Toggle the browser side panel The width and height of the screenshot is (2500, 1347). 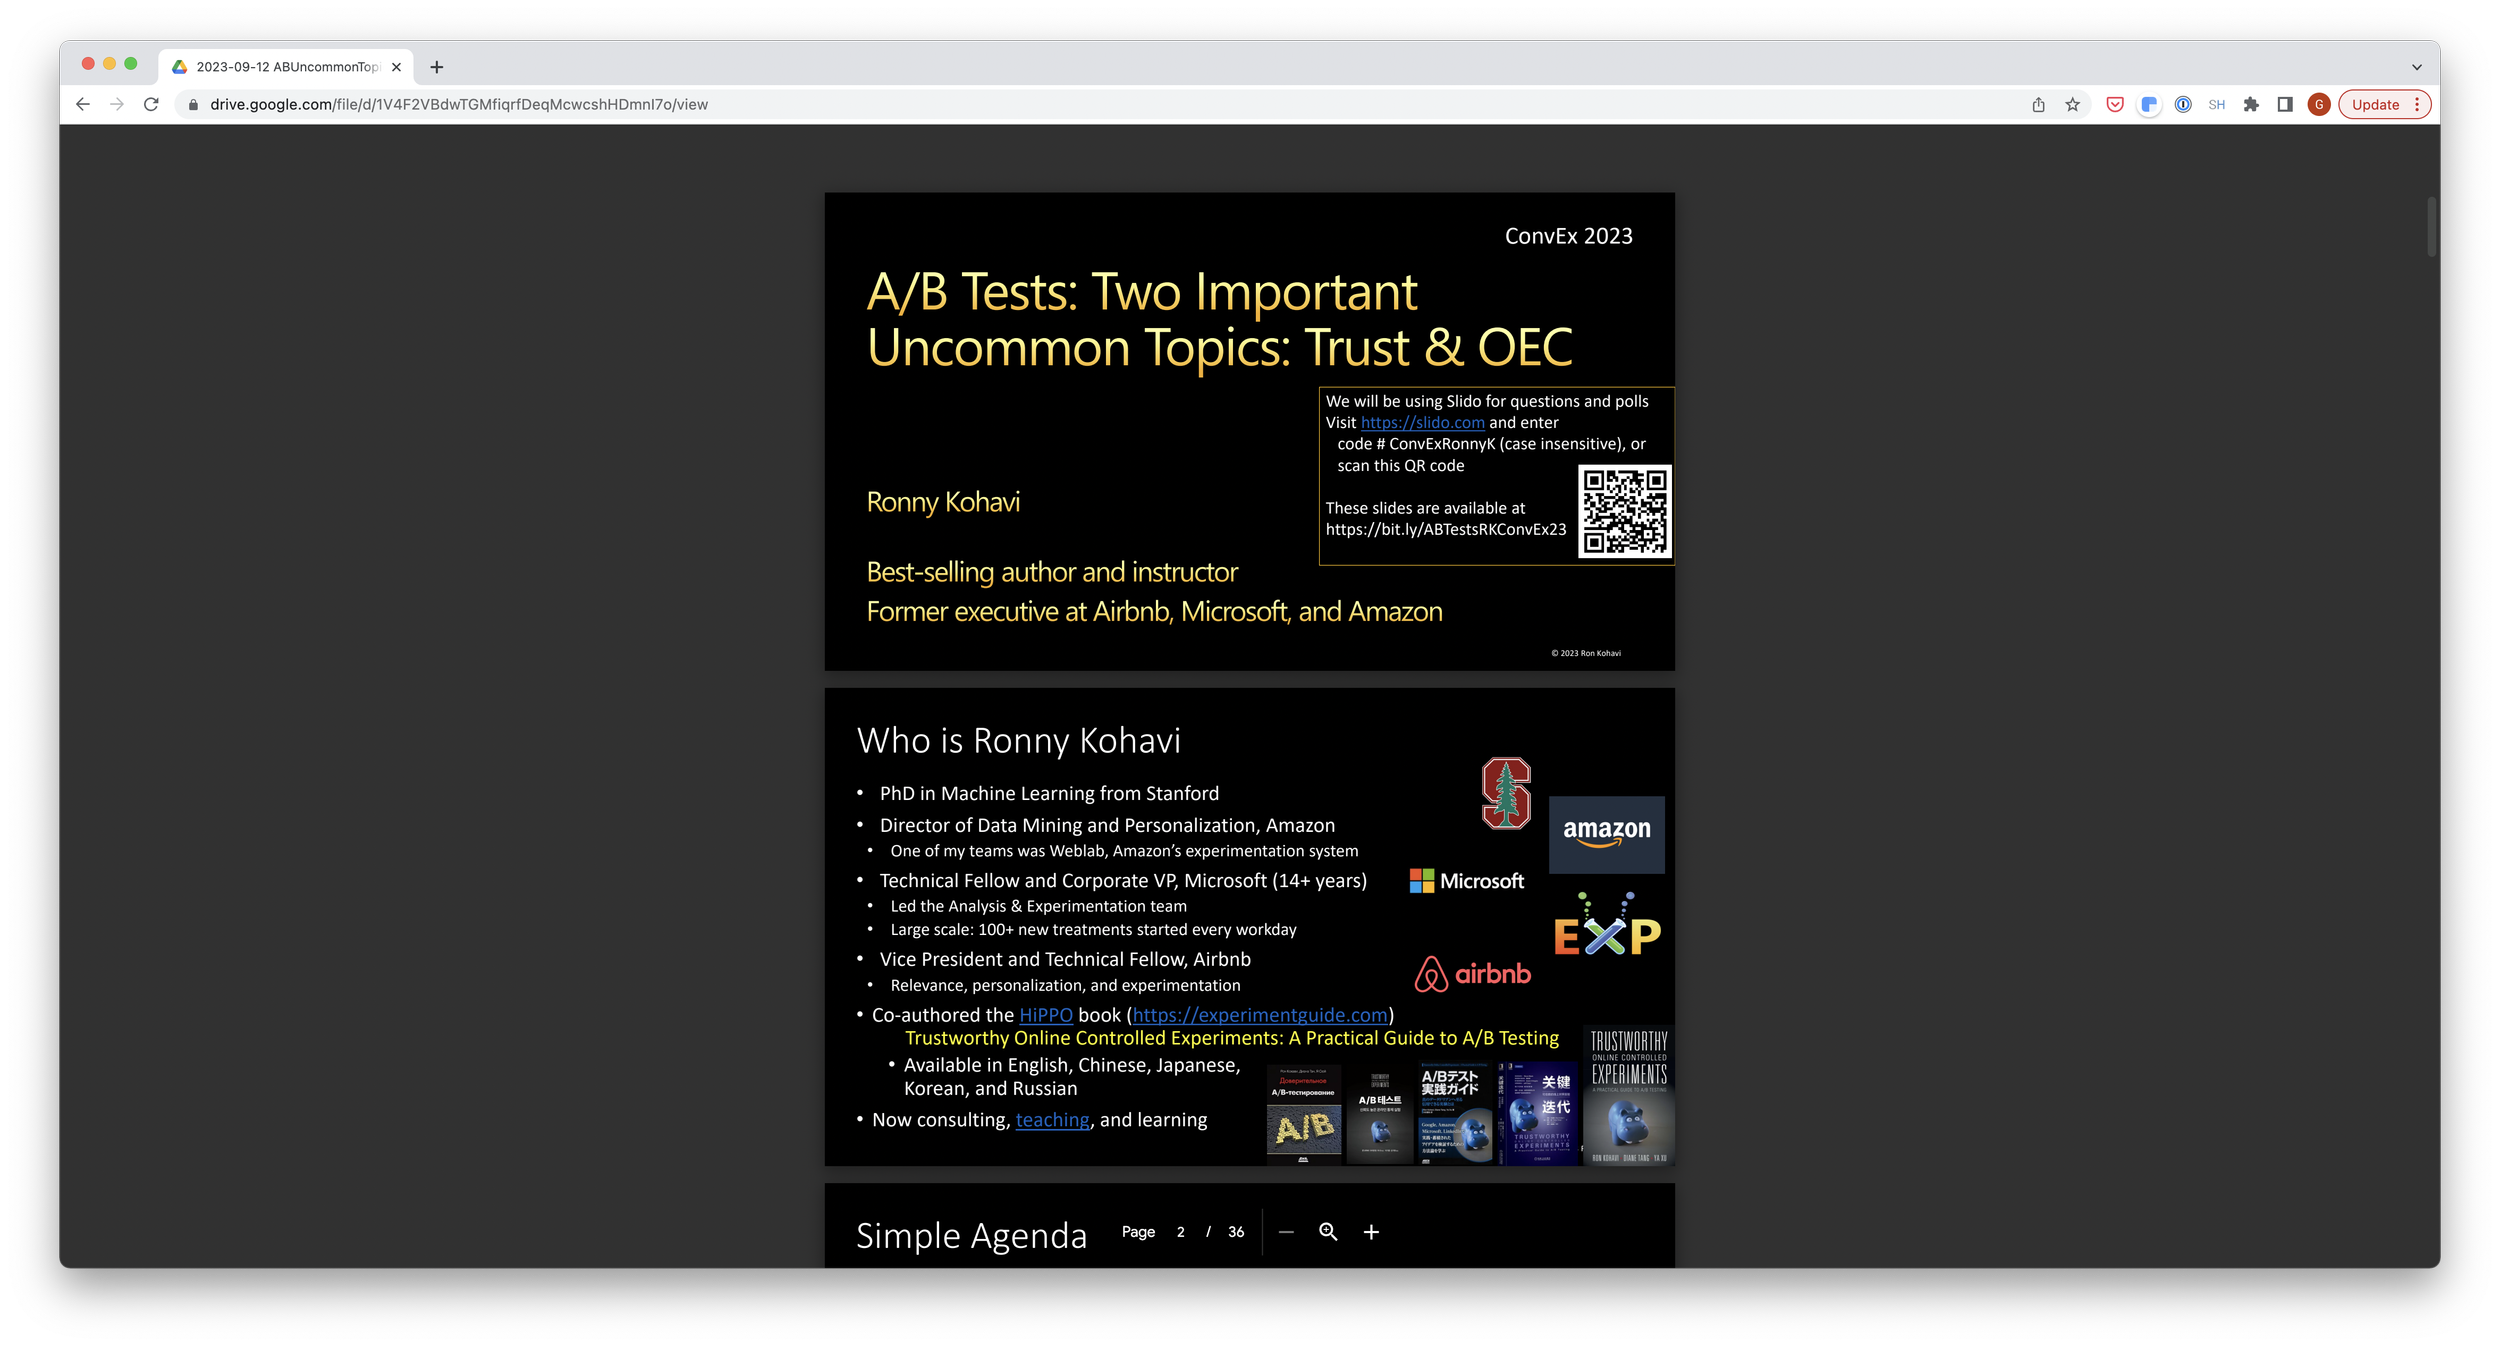2284,104
